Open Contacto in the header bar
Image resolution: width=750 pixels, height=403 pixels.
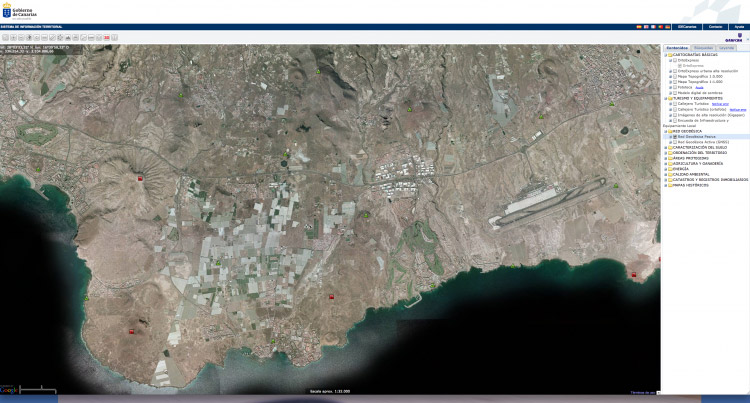(715, 27)
